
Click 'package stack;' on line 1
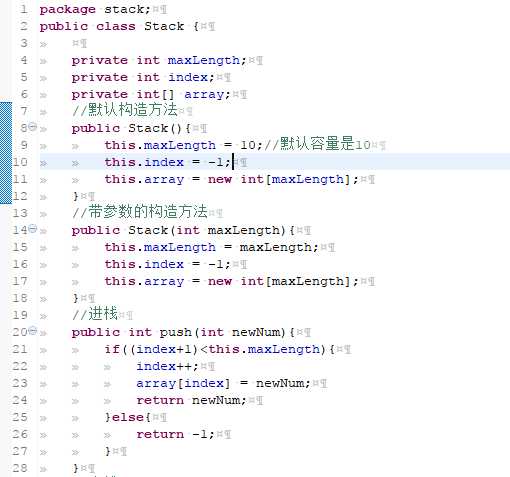pos(95,10)
